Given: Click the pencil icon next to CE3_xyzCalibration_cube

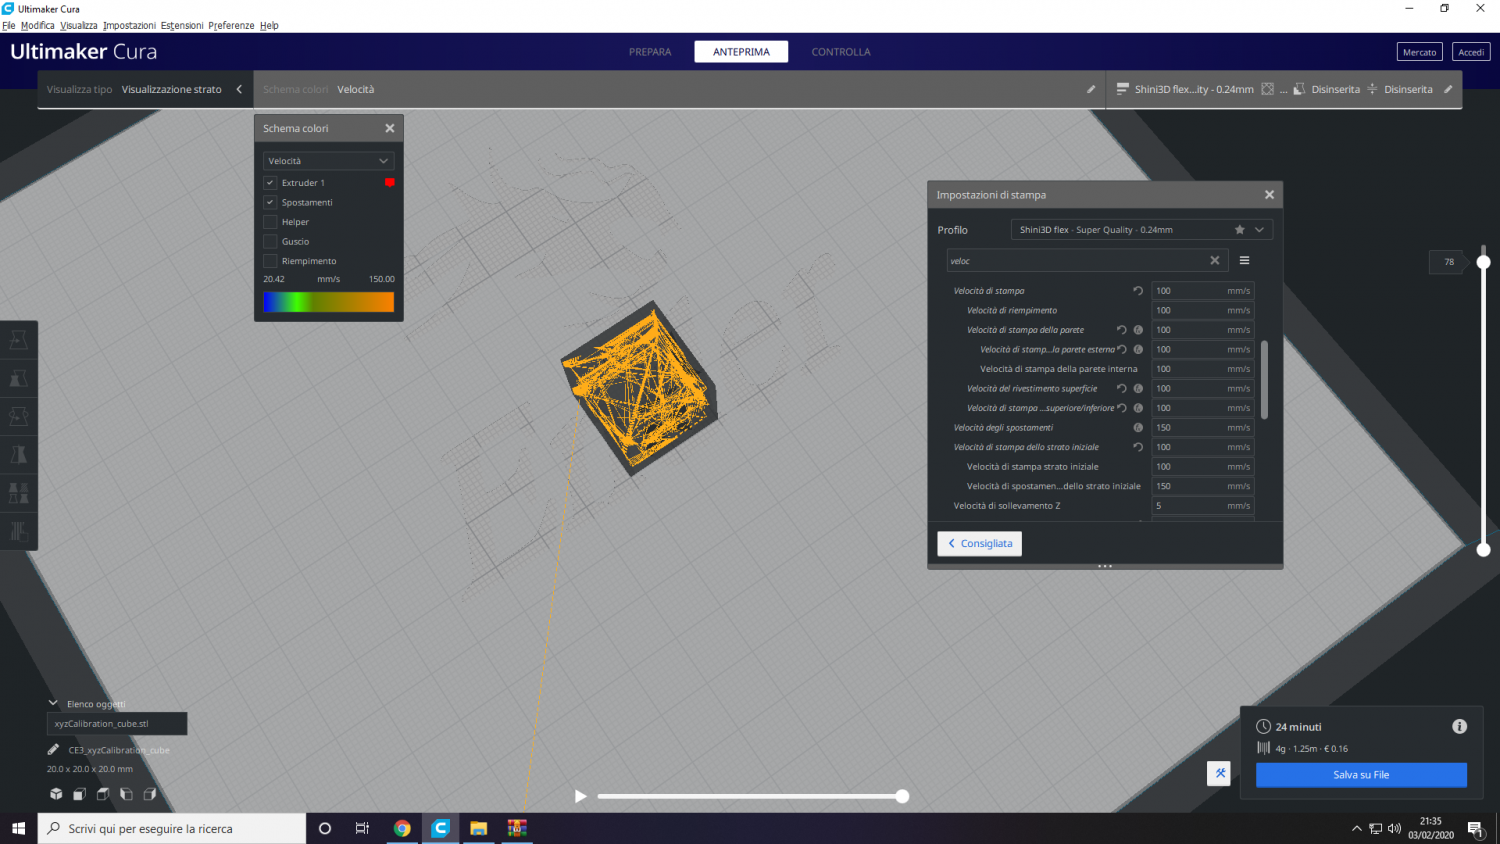Looking at the screenshot, I should (53, 749).
